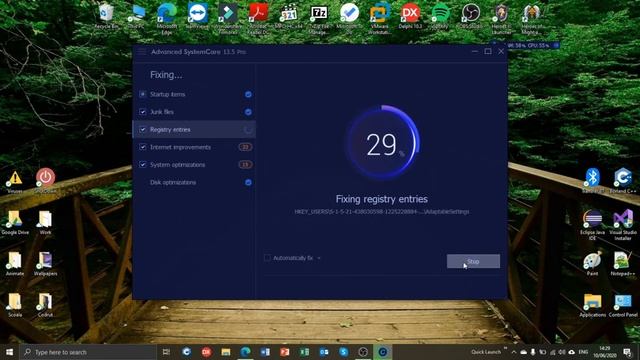Select the Junk files row label
The height and width of the screenshot is (360, 640).
162,112
